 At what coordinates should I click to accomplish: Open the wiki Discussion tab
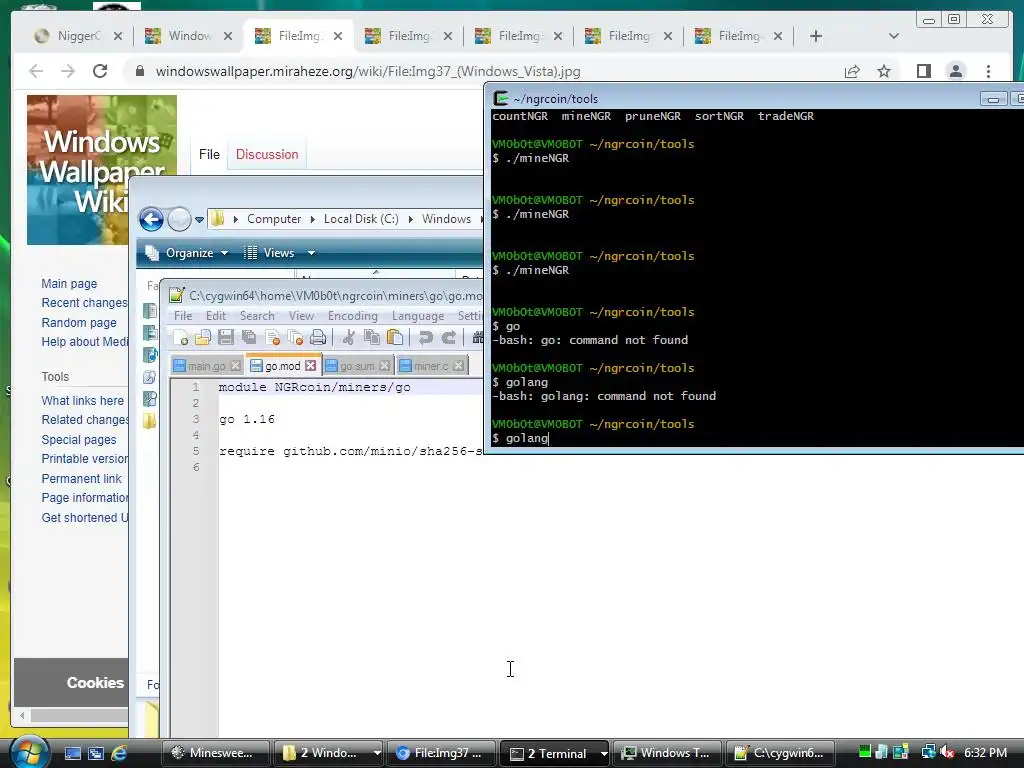pos(266,154)
